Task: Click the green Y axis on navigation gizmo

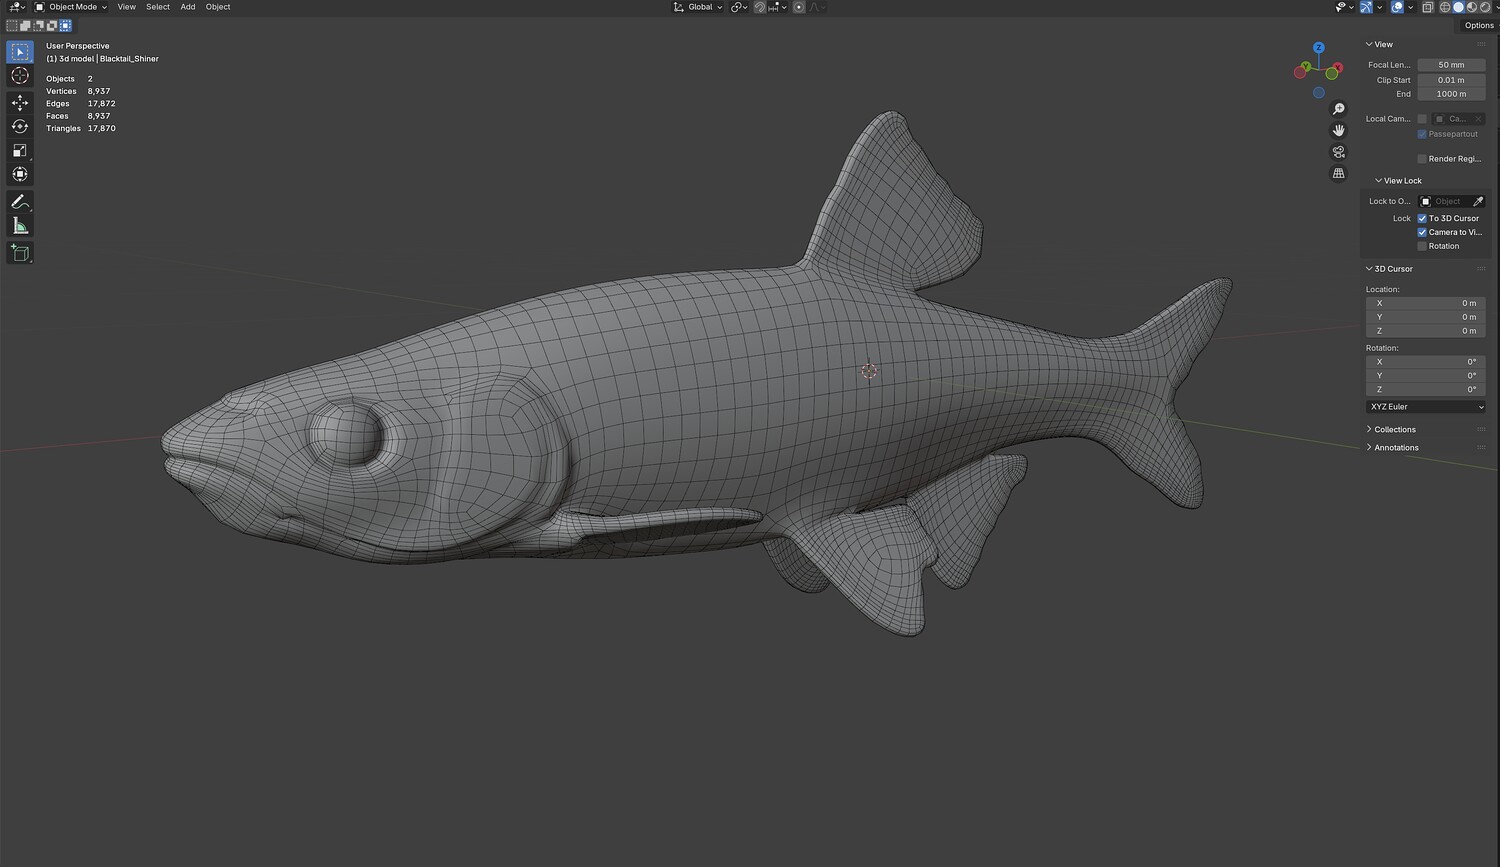Action: [1306, 67]
